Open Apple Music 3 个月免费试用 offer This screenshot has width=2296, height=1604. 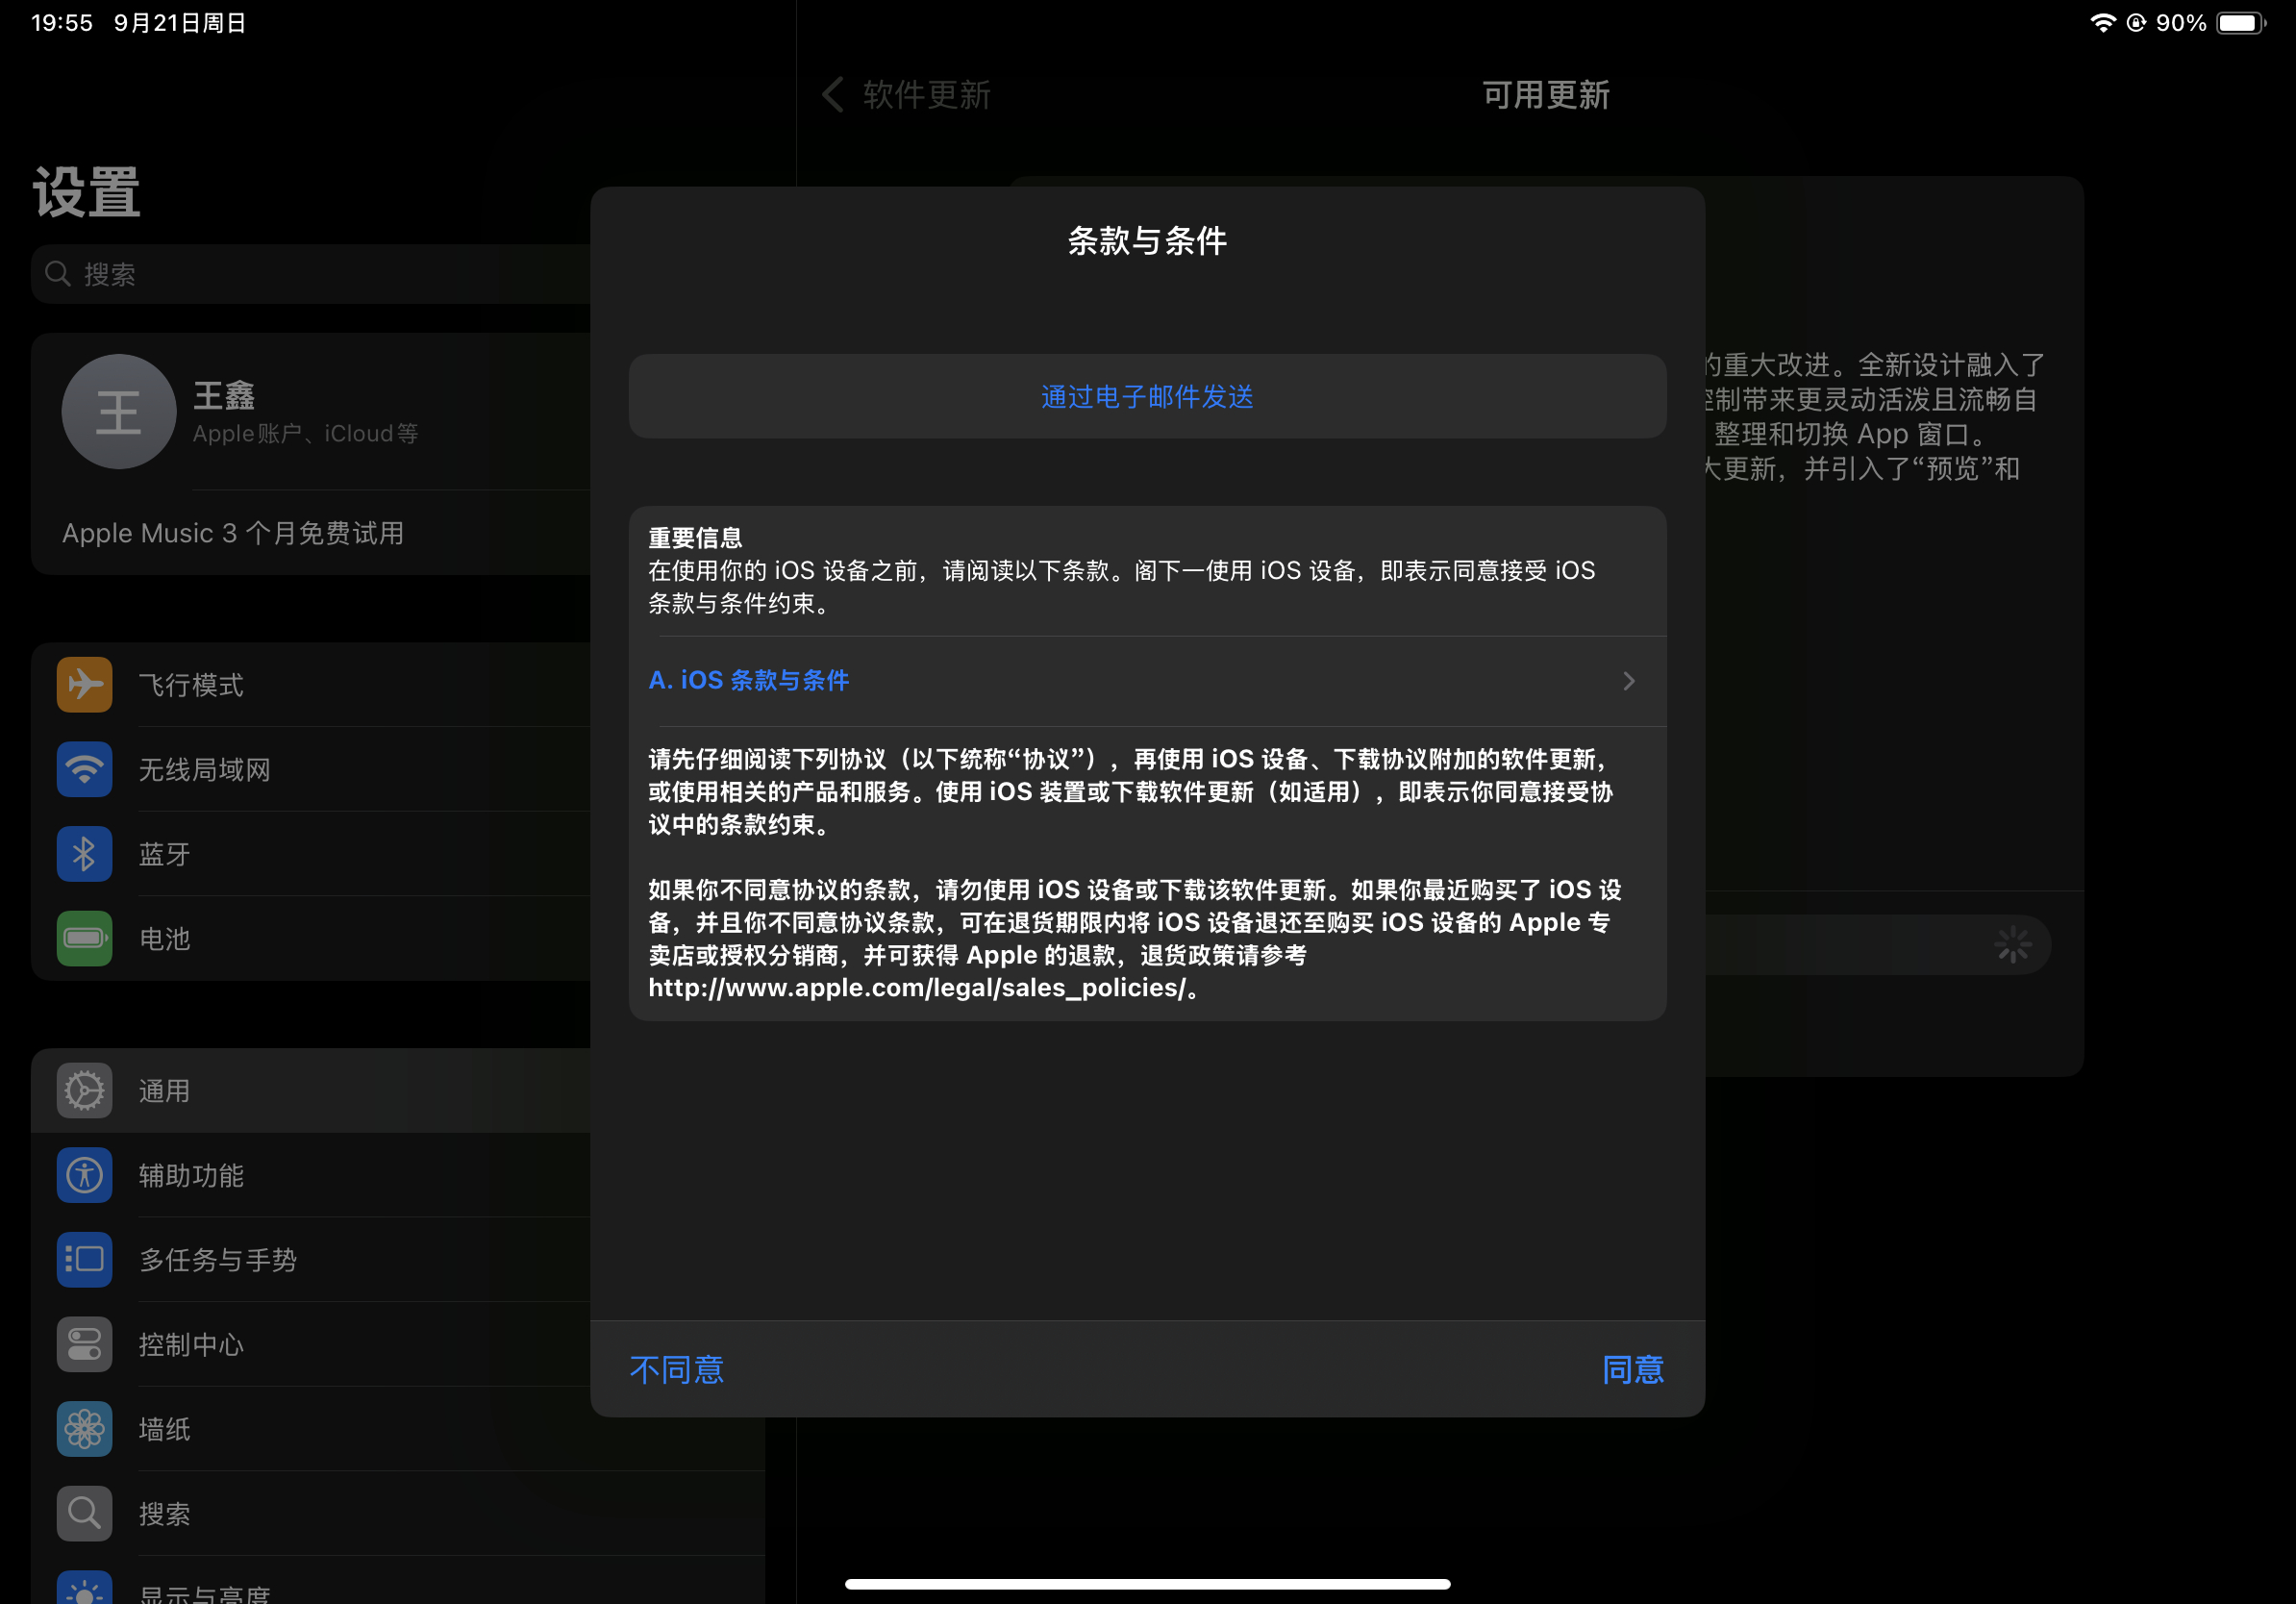point(311,533)
